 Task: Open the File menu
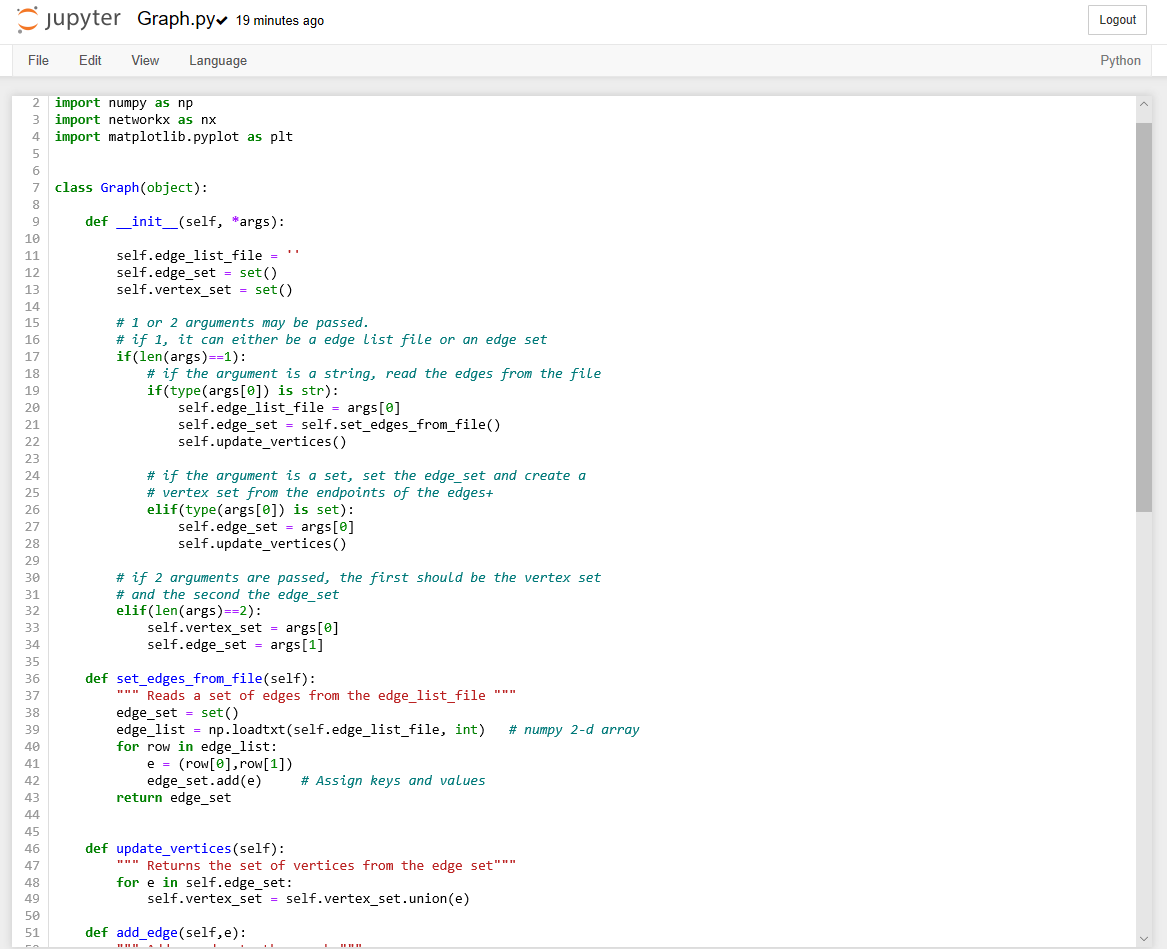(x=38, y=60)
